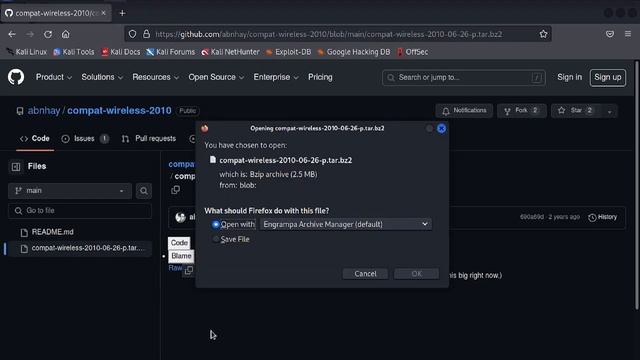Select the Save File radio button
The height and width of the screenshot is (360, 640).
[216, 239]
